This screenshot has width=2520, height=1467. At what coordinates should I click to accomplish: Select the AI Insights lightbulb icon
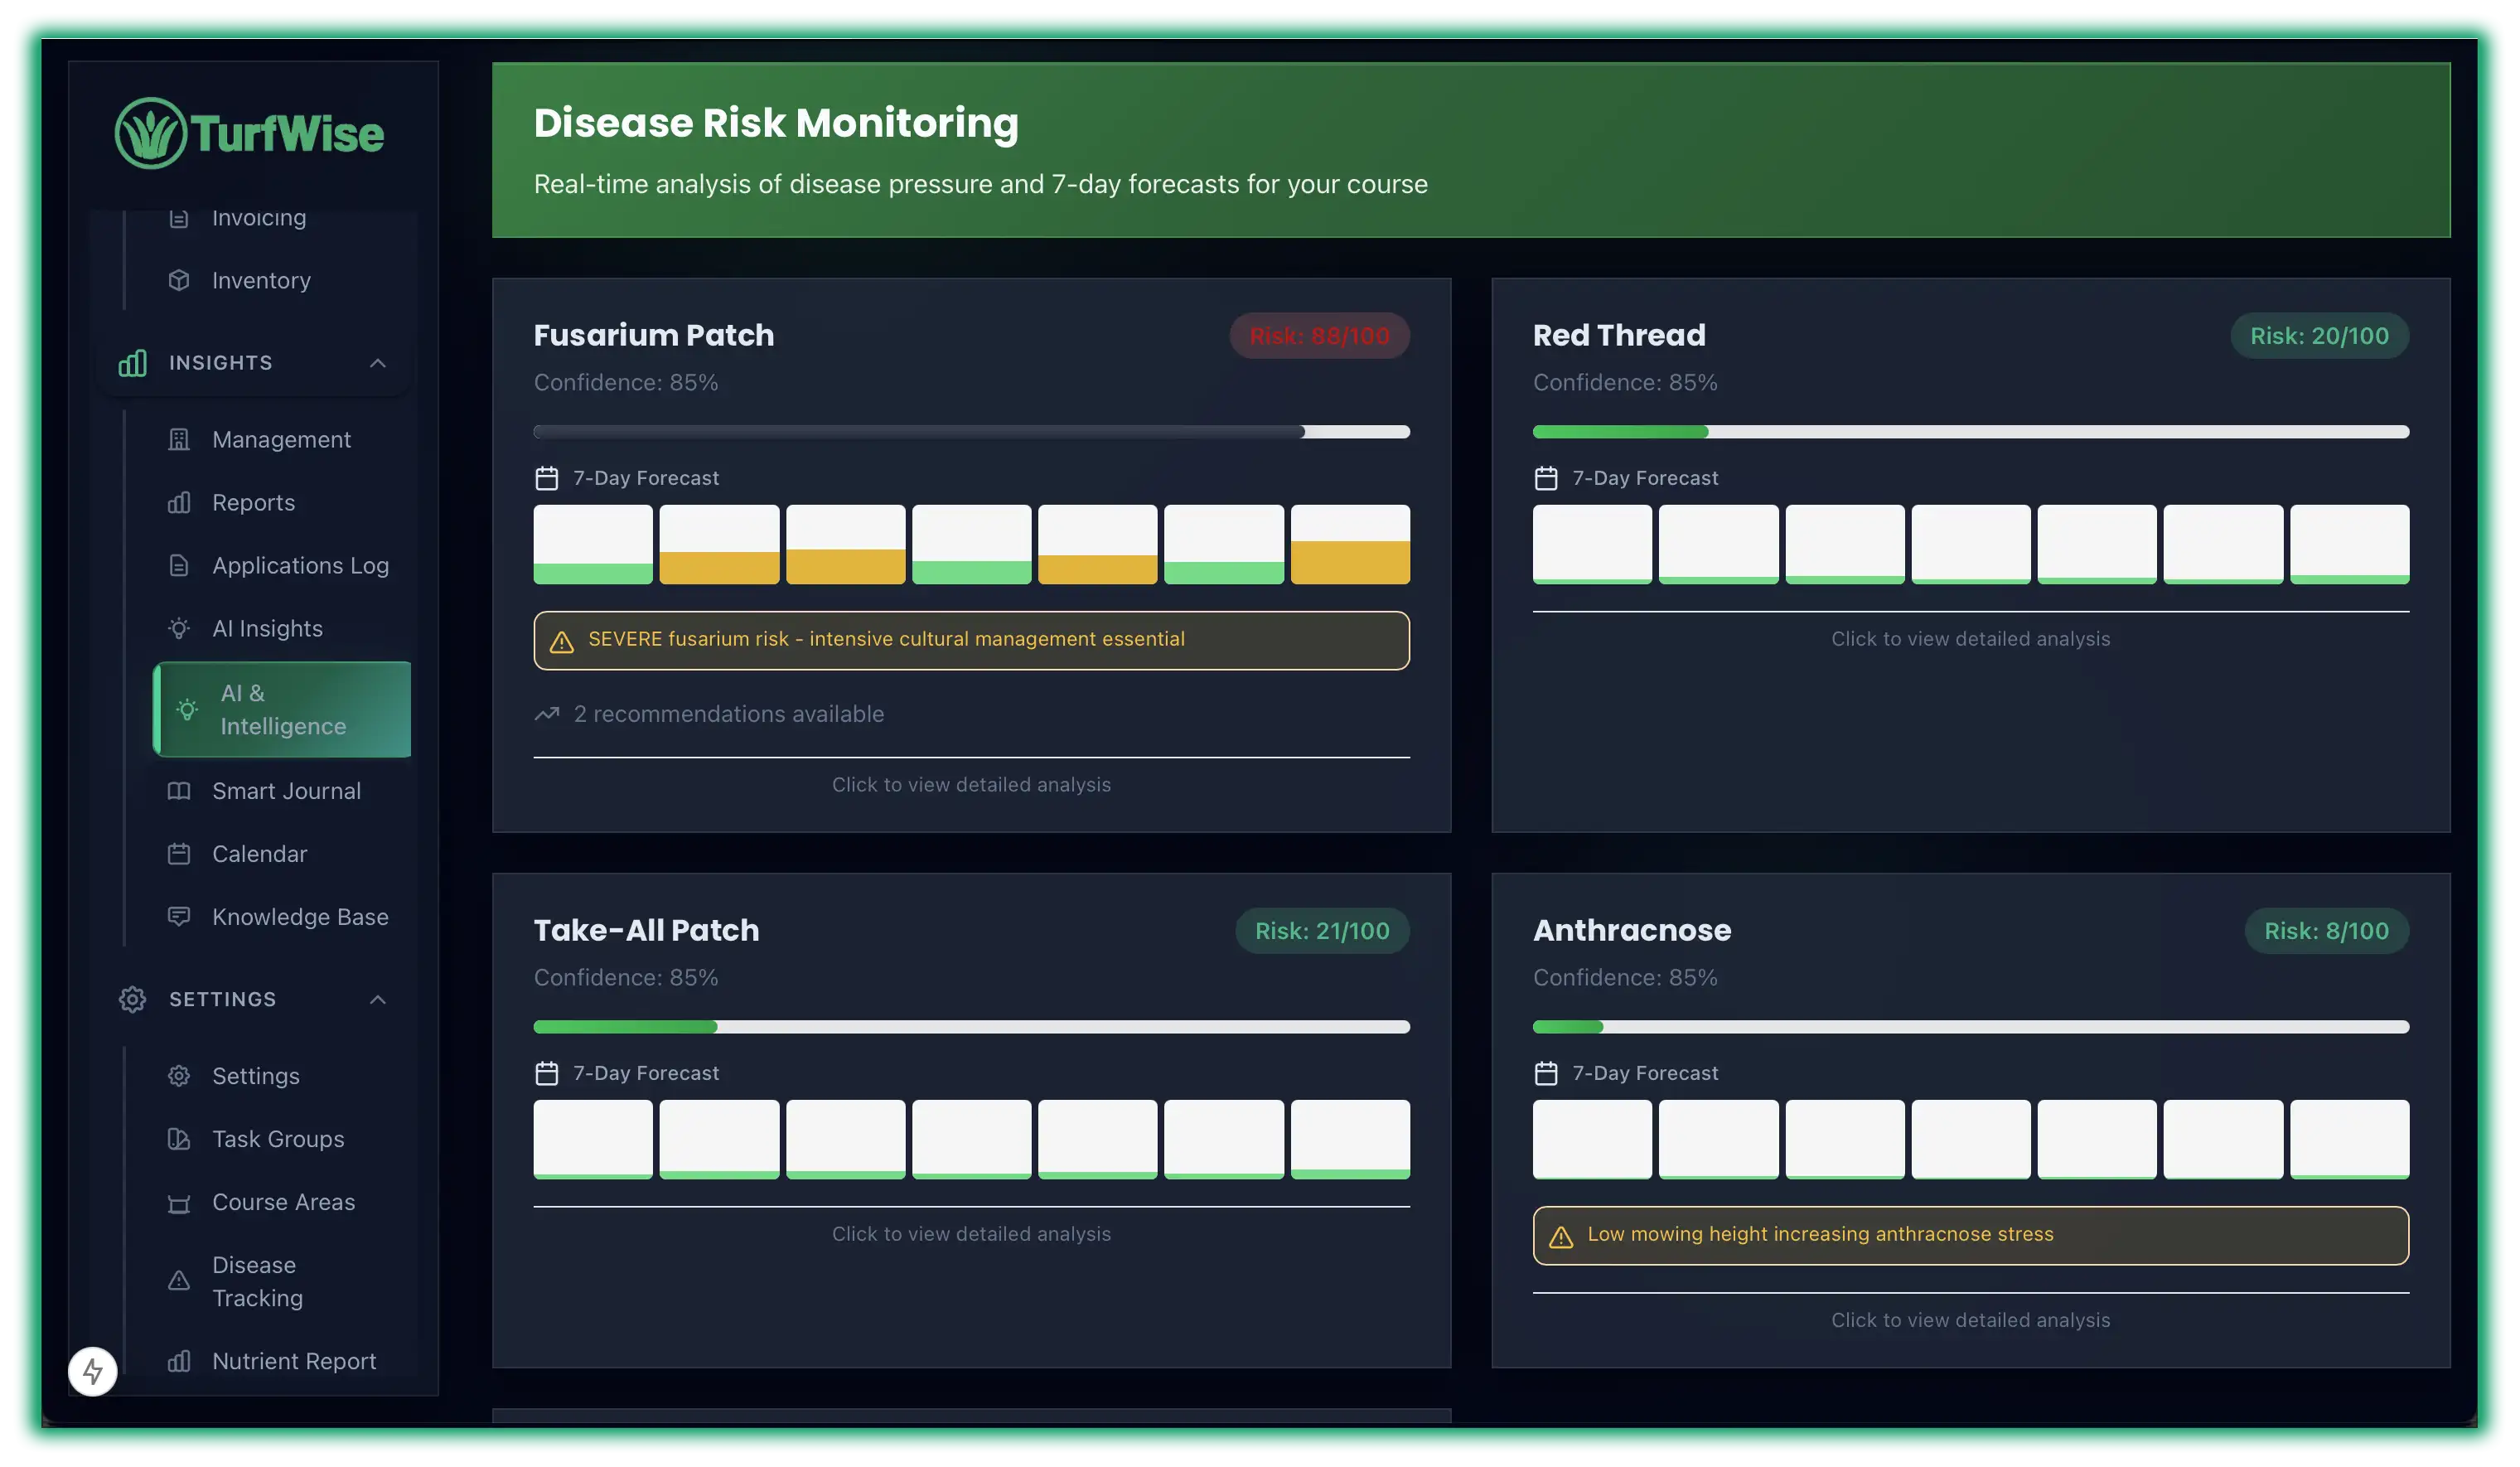[x=180, y=628]
